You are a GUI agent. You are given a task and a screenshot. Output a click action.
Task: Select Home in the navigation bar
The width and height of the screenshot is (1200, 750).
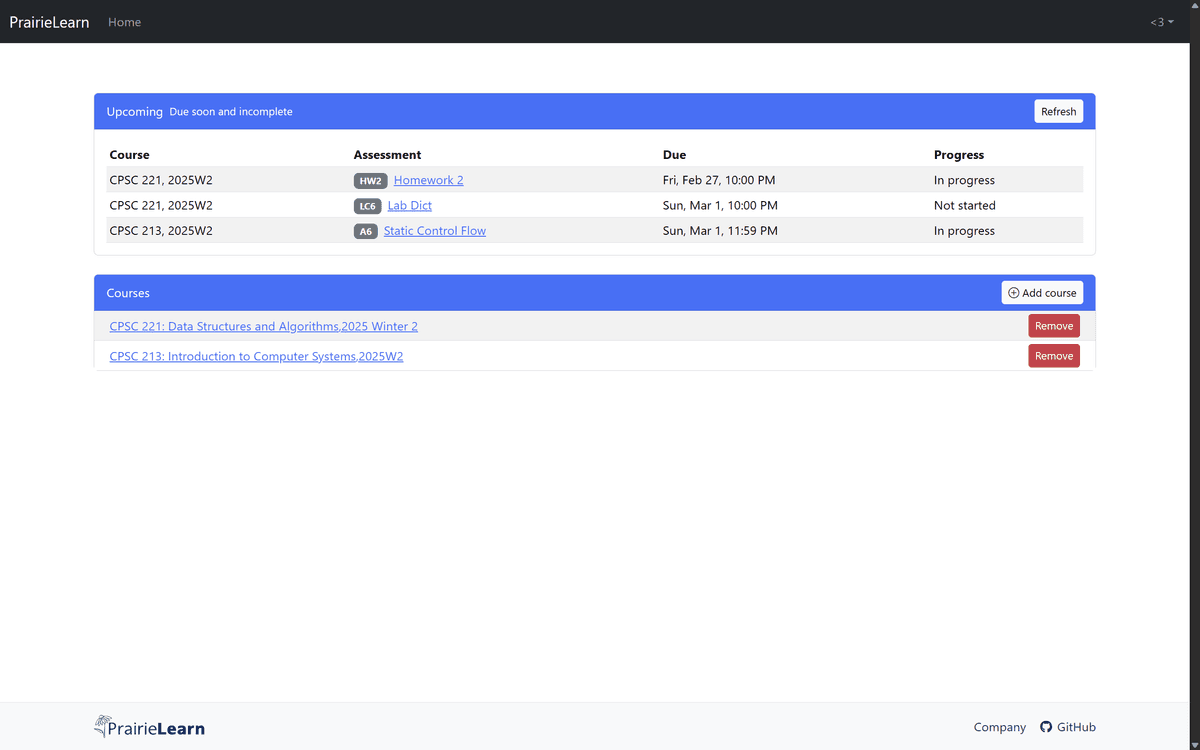click(124, 21)
